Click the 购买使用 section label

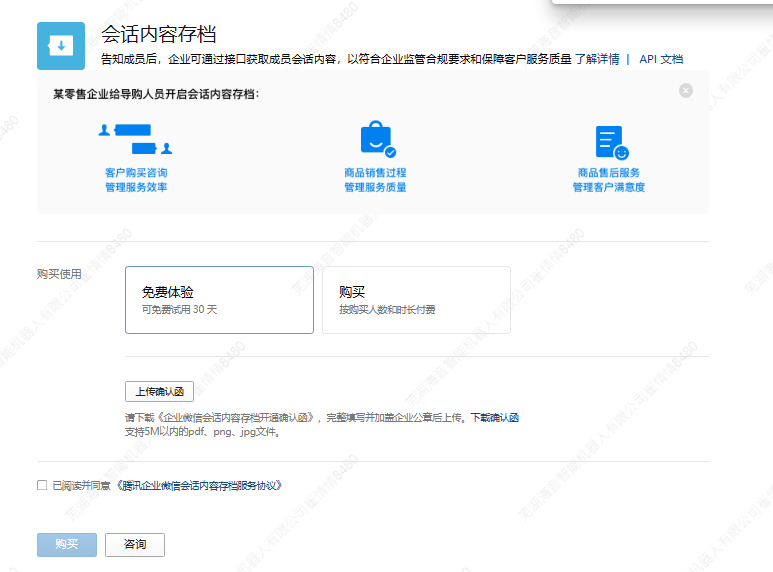(x=59, y=274)
